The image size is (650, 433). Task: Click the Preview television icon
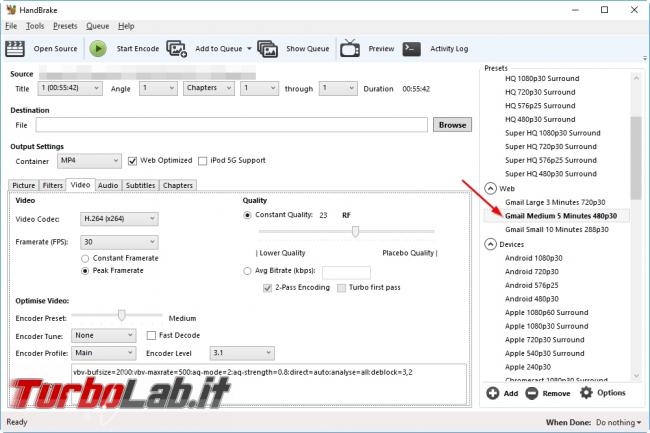tap(350, 48)
